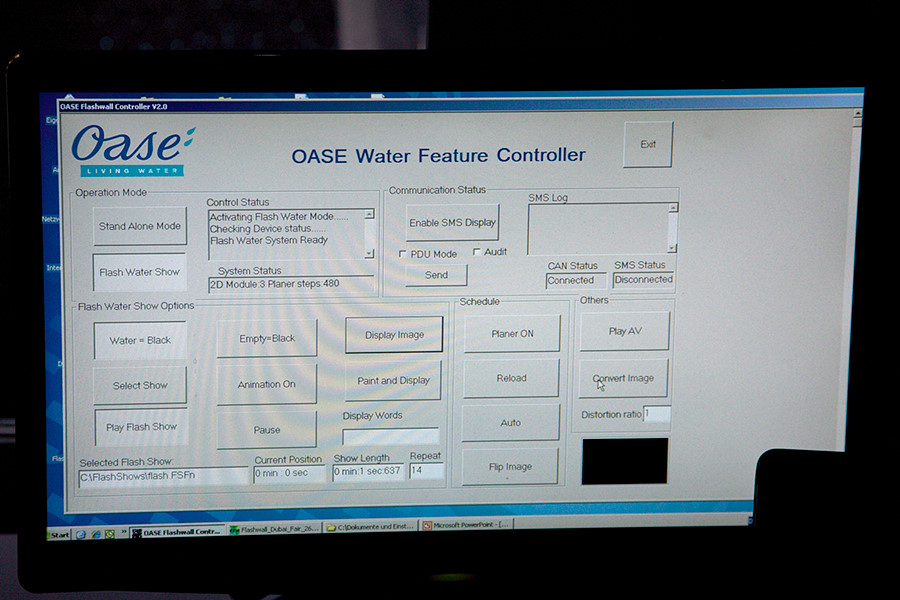Toggle the Audit checkbox
900x600 pixels.
point(476,251)
